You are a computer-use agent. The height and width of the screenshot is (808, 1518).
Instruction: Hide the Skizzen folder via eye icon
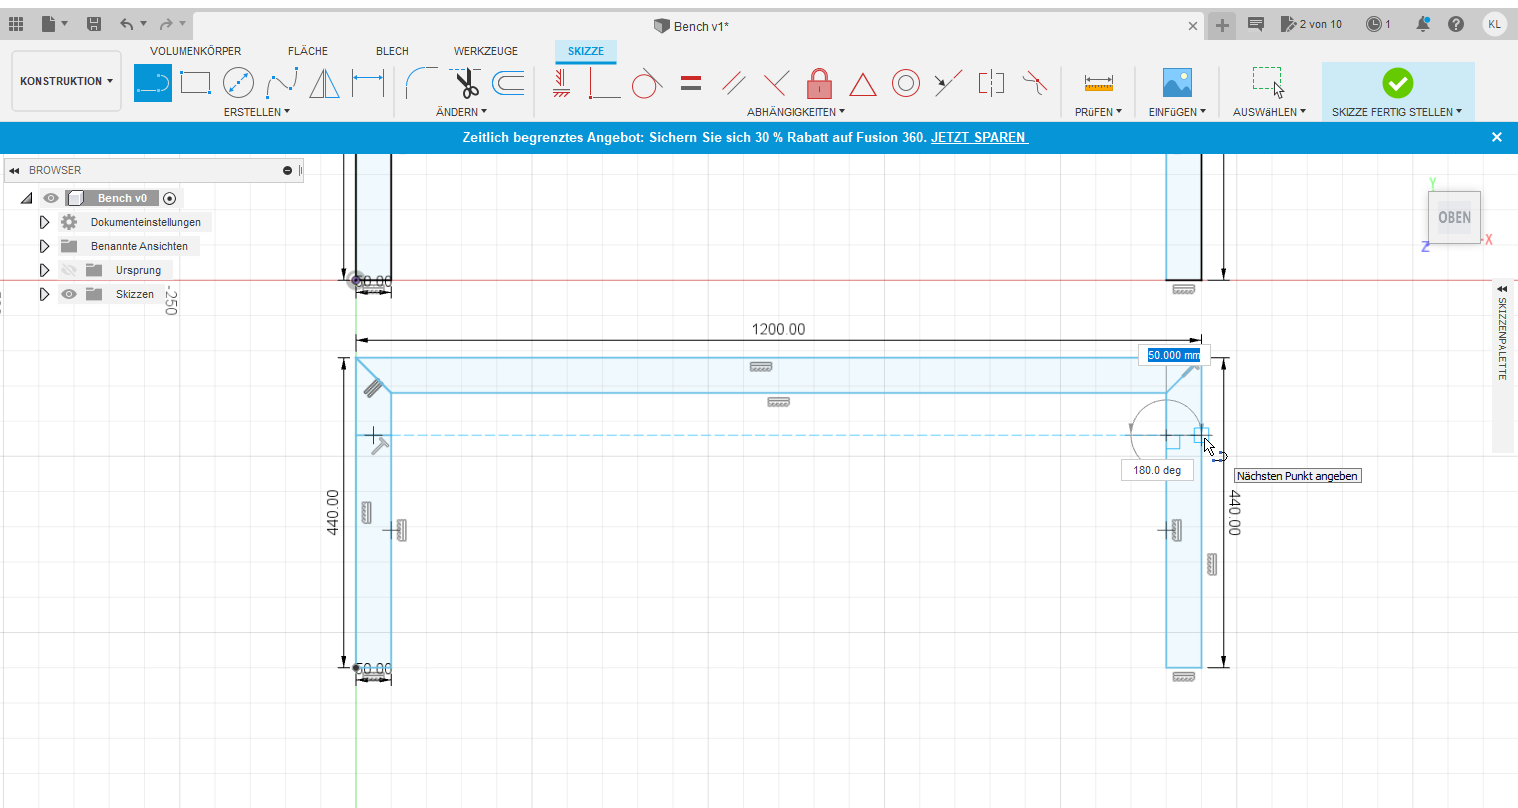(x=69, y=294)
